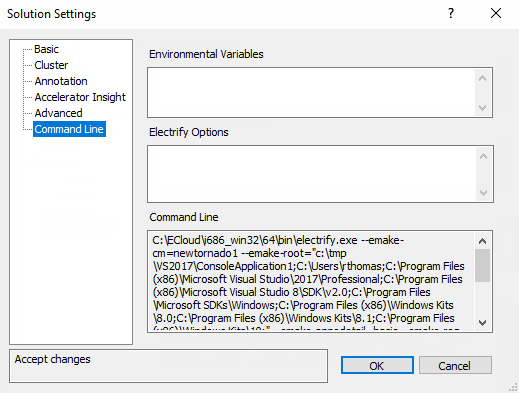
Task: Click Command Line scrollbar up arrow
Action: pos(482,241)
